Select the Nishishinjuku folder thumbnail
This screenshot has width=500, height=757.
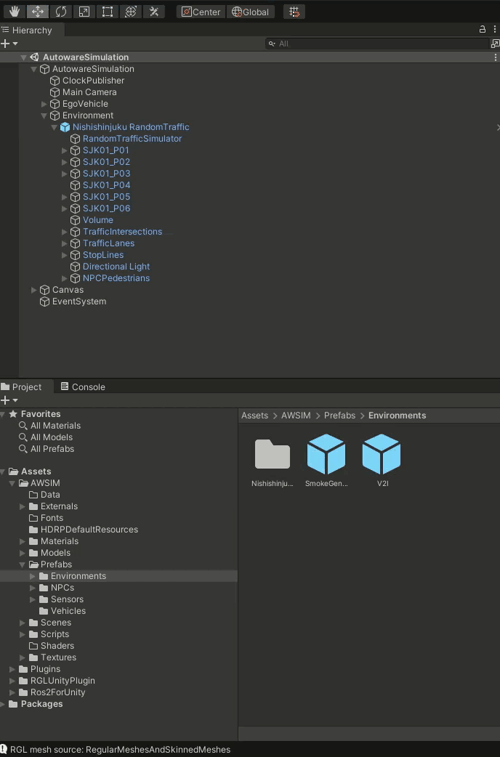pos(272,454)
